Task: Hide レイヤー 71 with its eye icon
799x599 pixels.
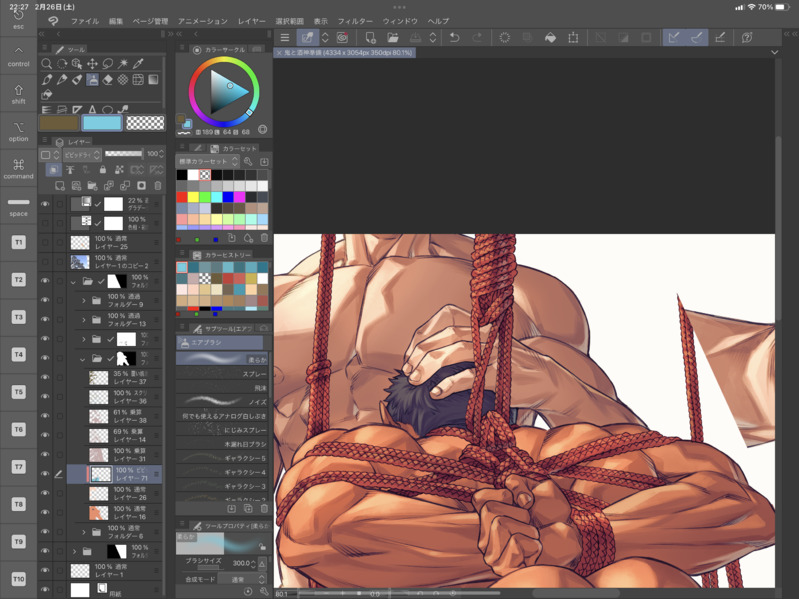Action: coord(45,474)
